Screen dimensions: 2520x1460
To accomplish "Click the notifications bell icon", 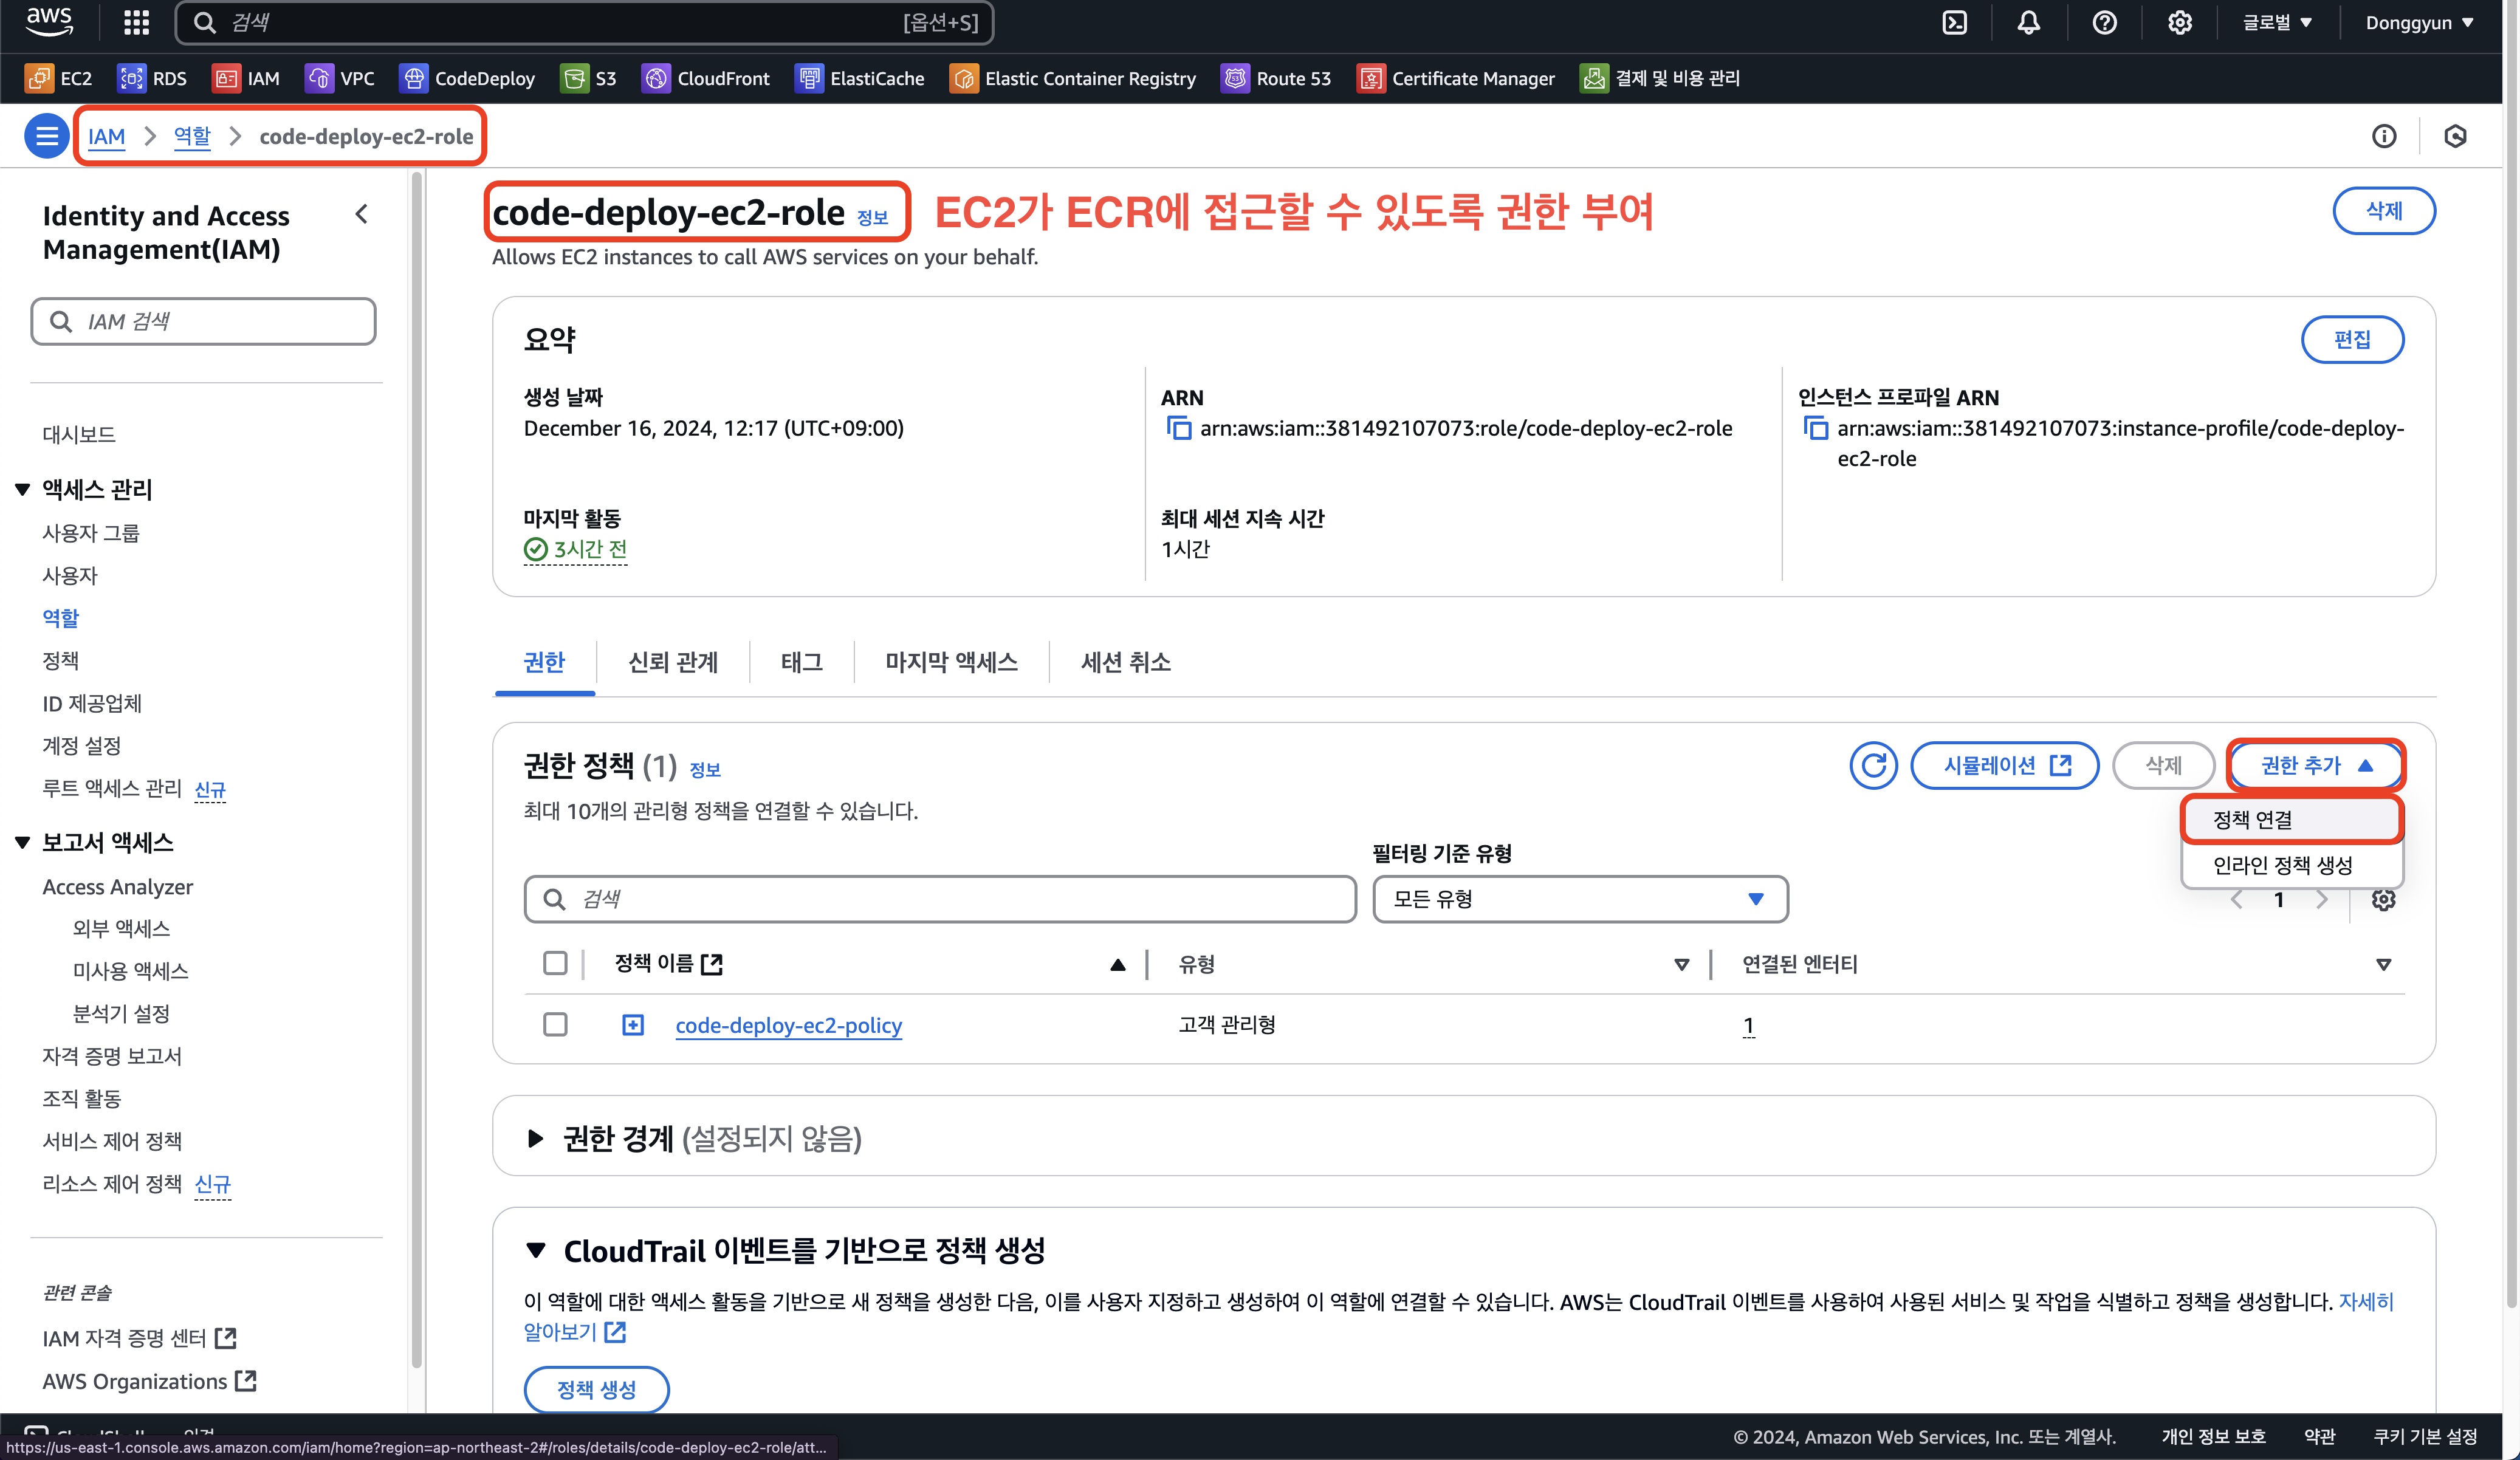I will [x=2028, y=23].
